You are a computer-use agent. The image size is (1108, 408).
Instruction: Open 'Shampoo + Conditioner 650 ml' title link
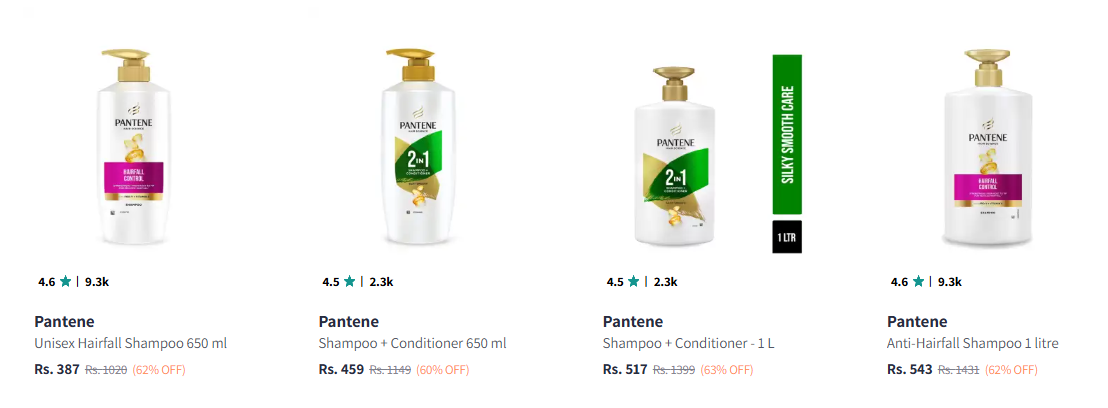tap(412, 344)
